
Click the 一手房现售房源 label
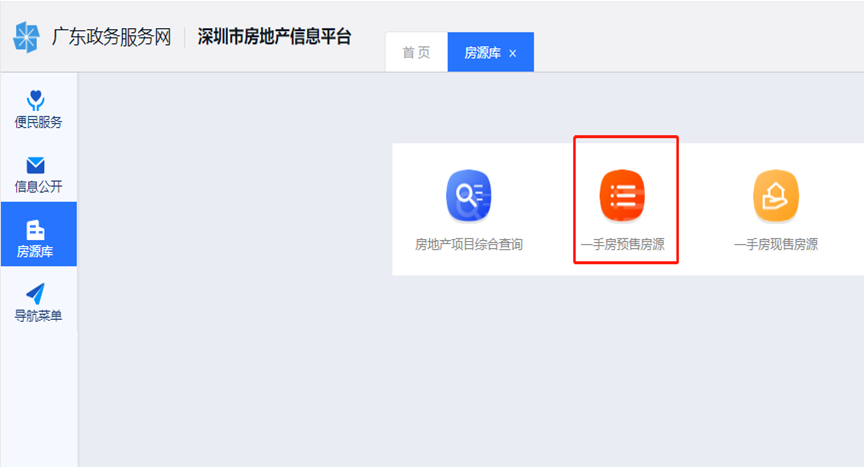click(776, 244)
